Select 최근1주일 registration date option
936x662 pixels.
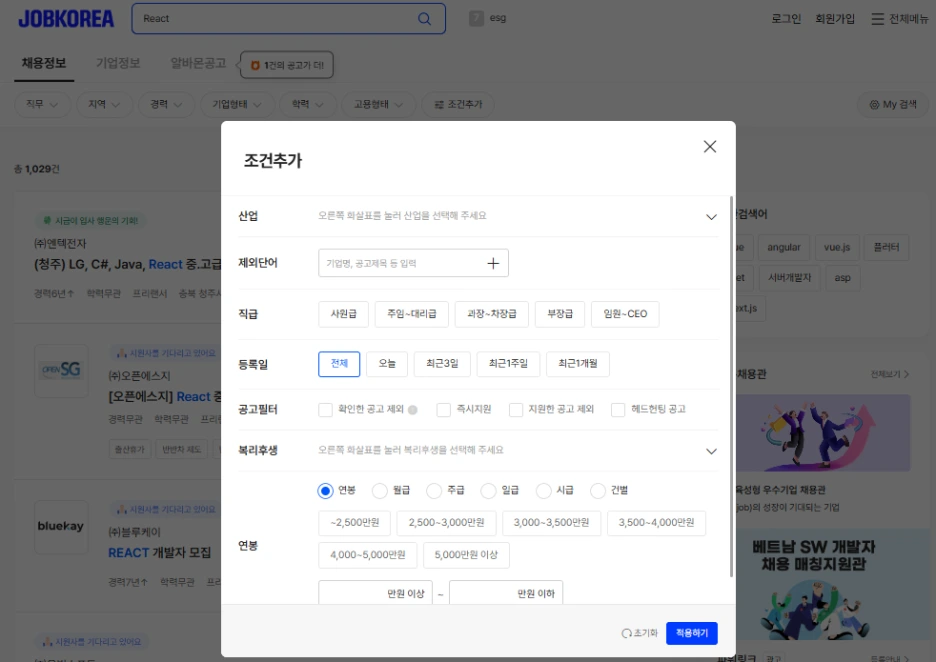coord(508,364)
